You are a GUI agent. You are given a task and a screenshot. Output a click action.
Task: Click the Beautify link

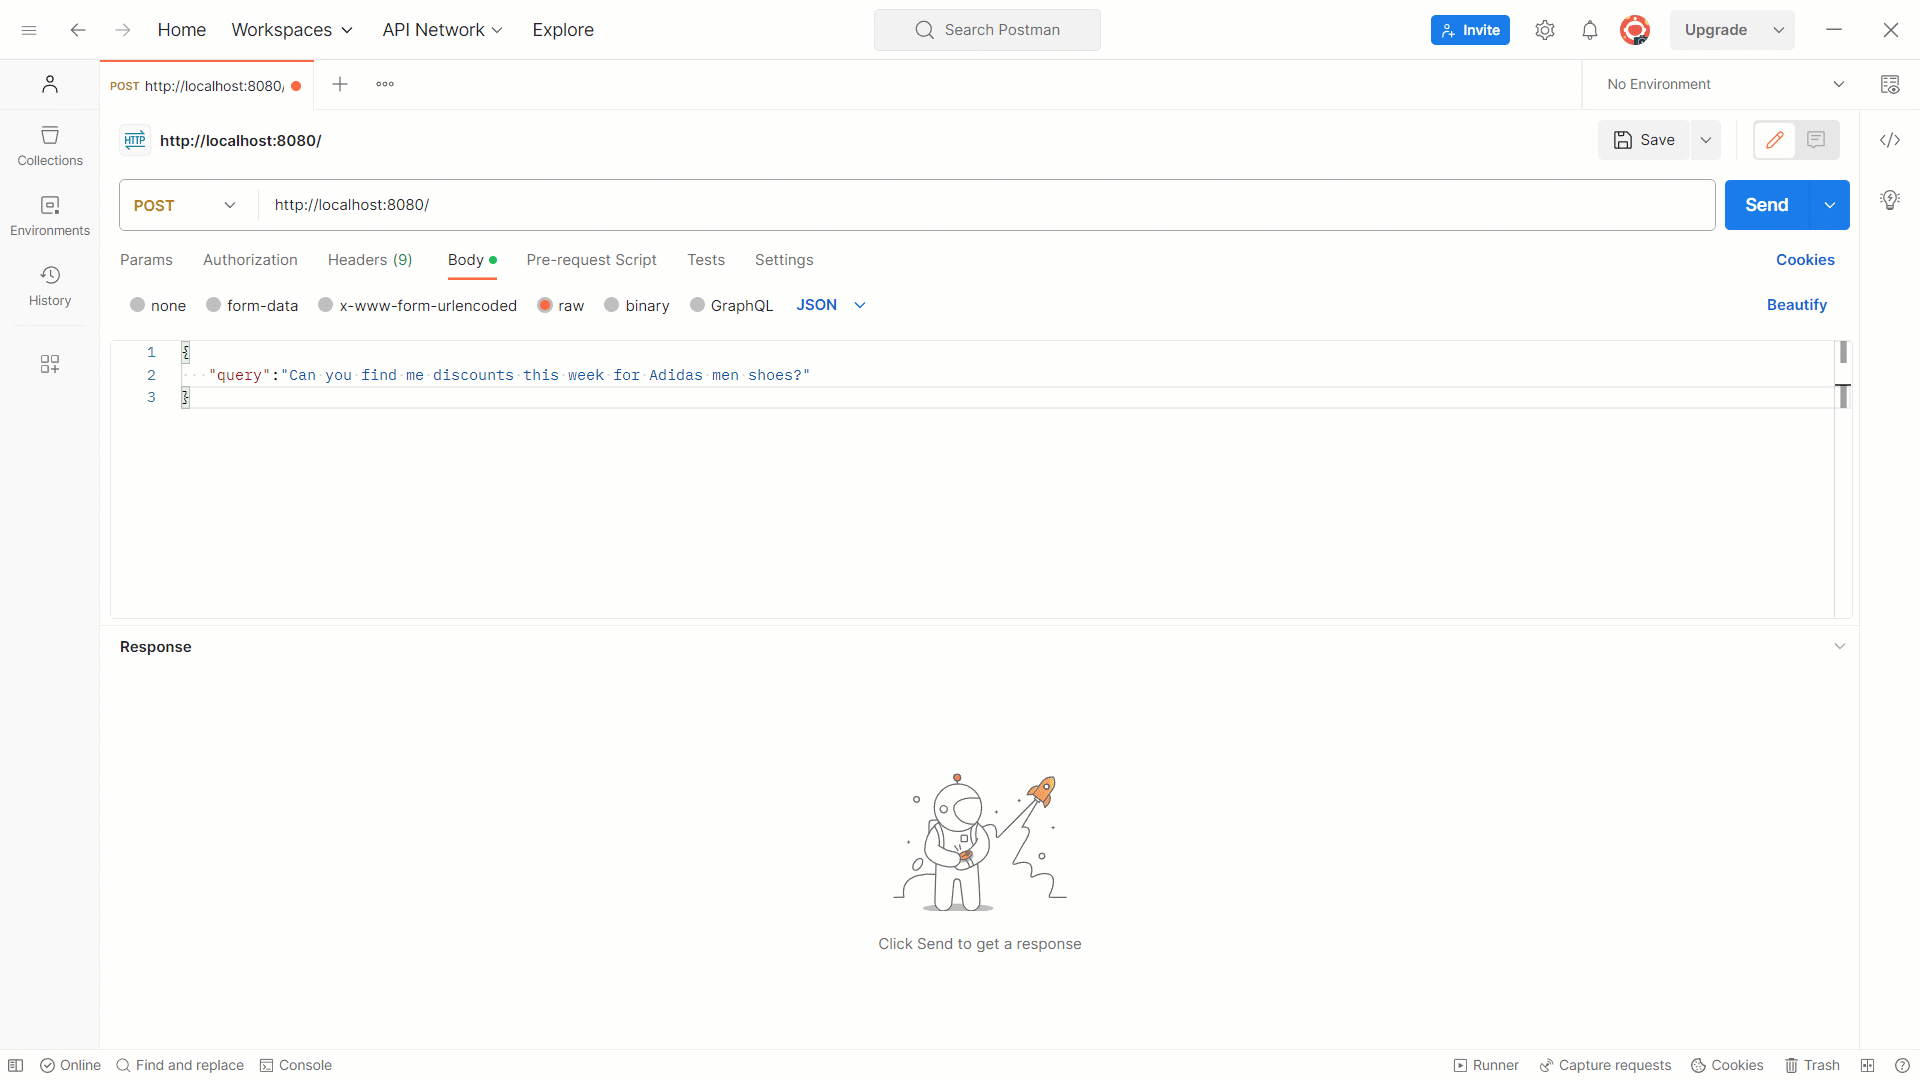(x=1796, y=305)
